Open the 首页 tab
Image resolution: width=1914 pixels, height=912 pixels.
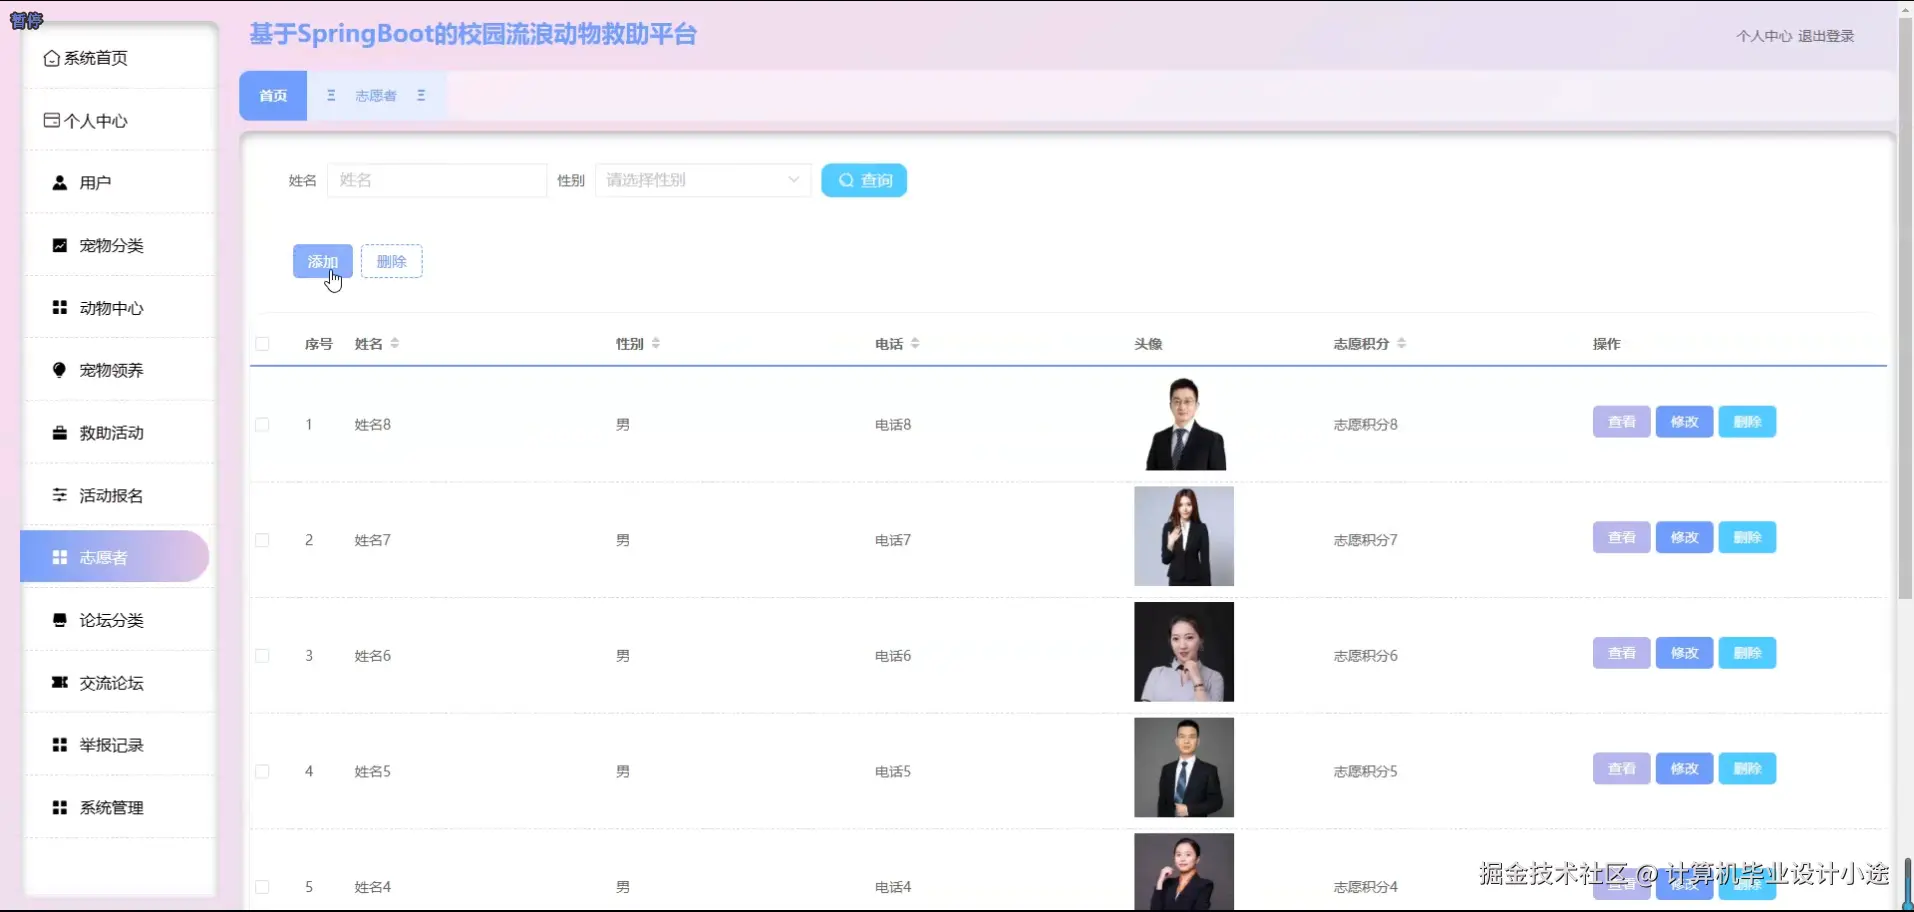(273, 96)
